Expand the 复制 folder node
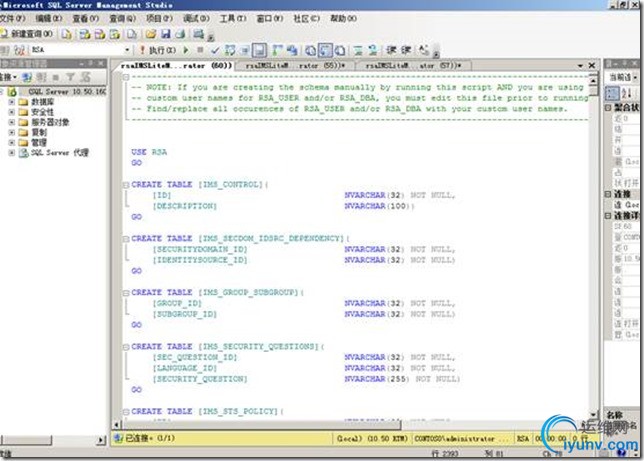The height and width of the screenshot is (461, 644). click(12, 132)
